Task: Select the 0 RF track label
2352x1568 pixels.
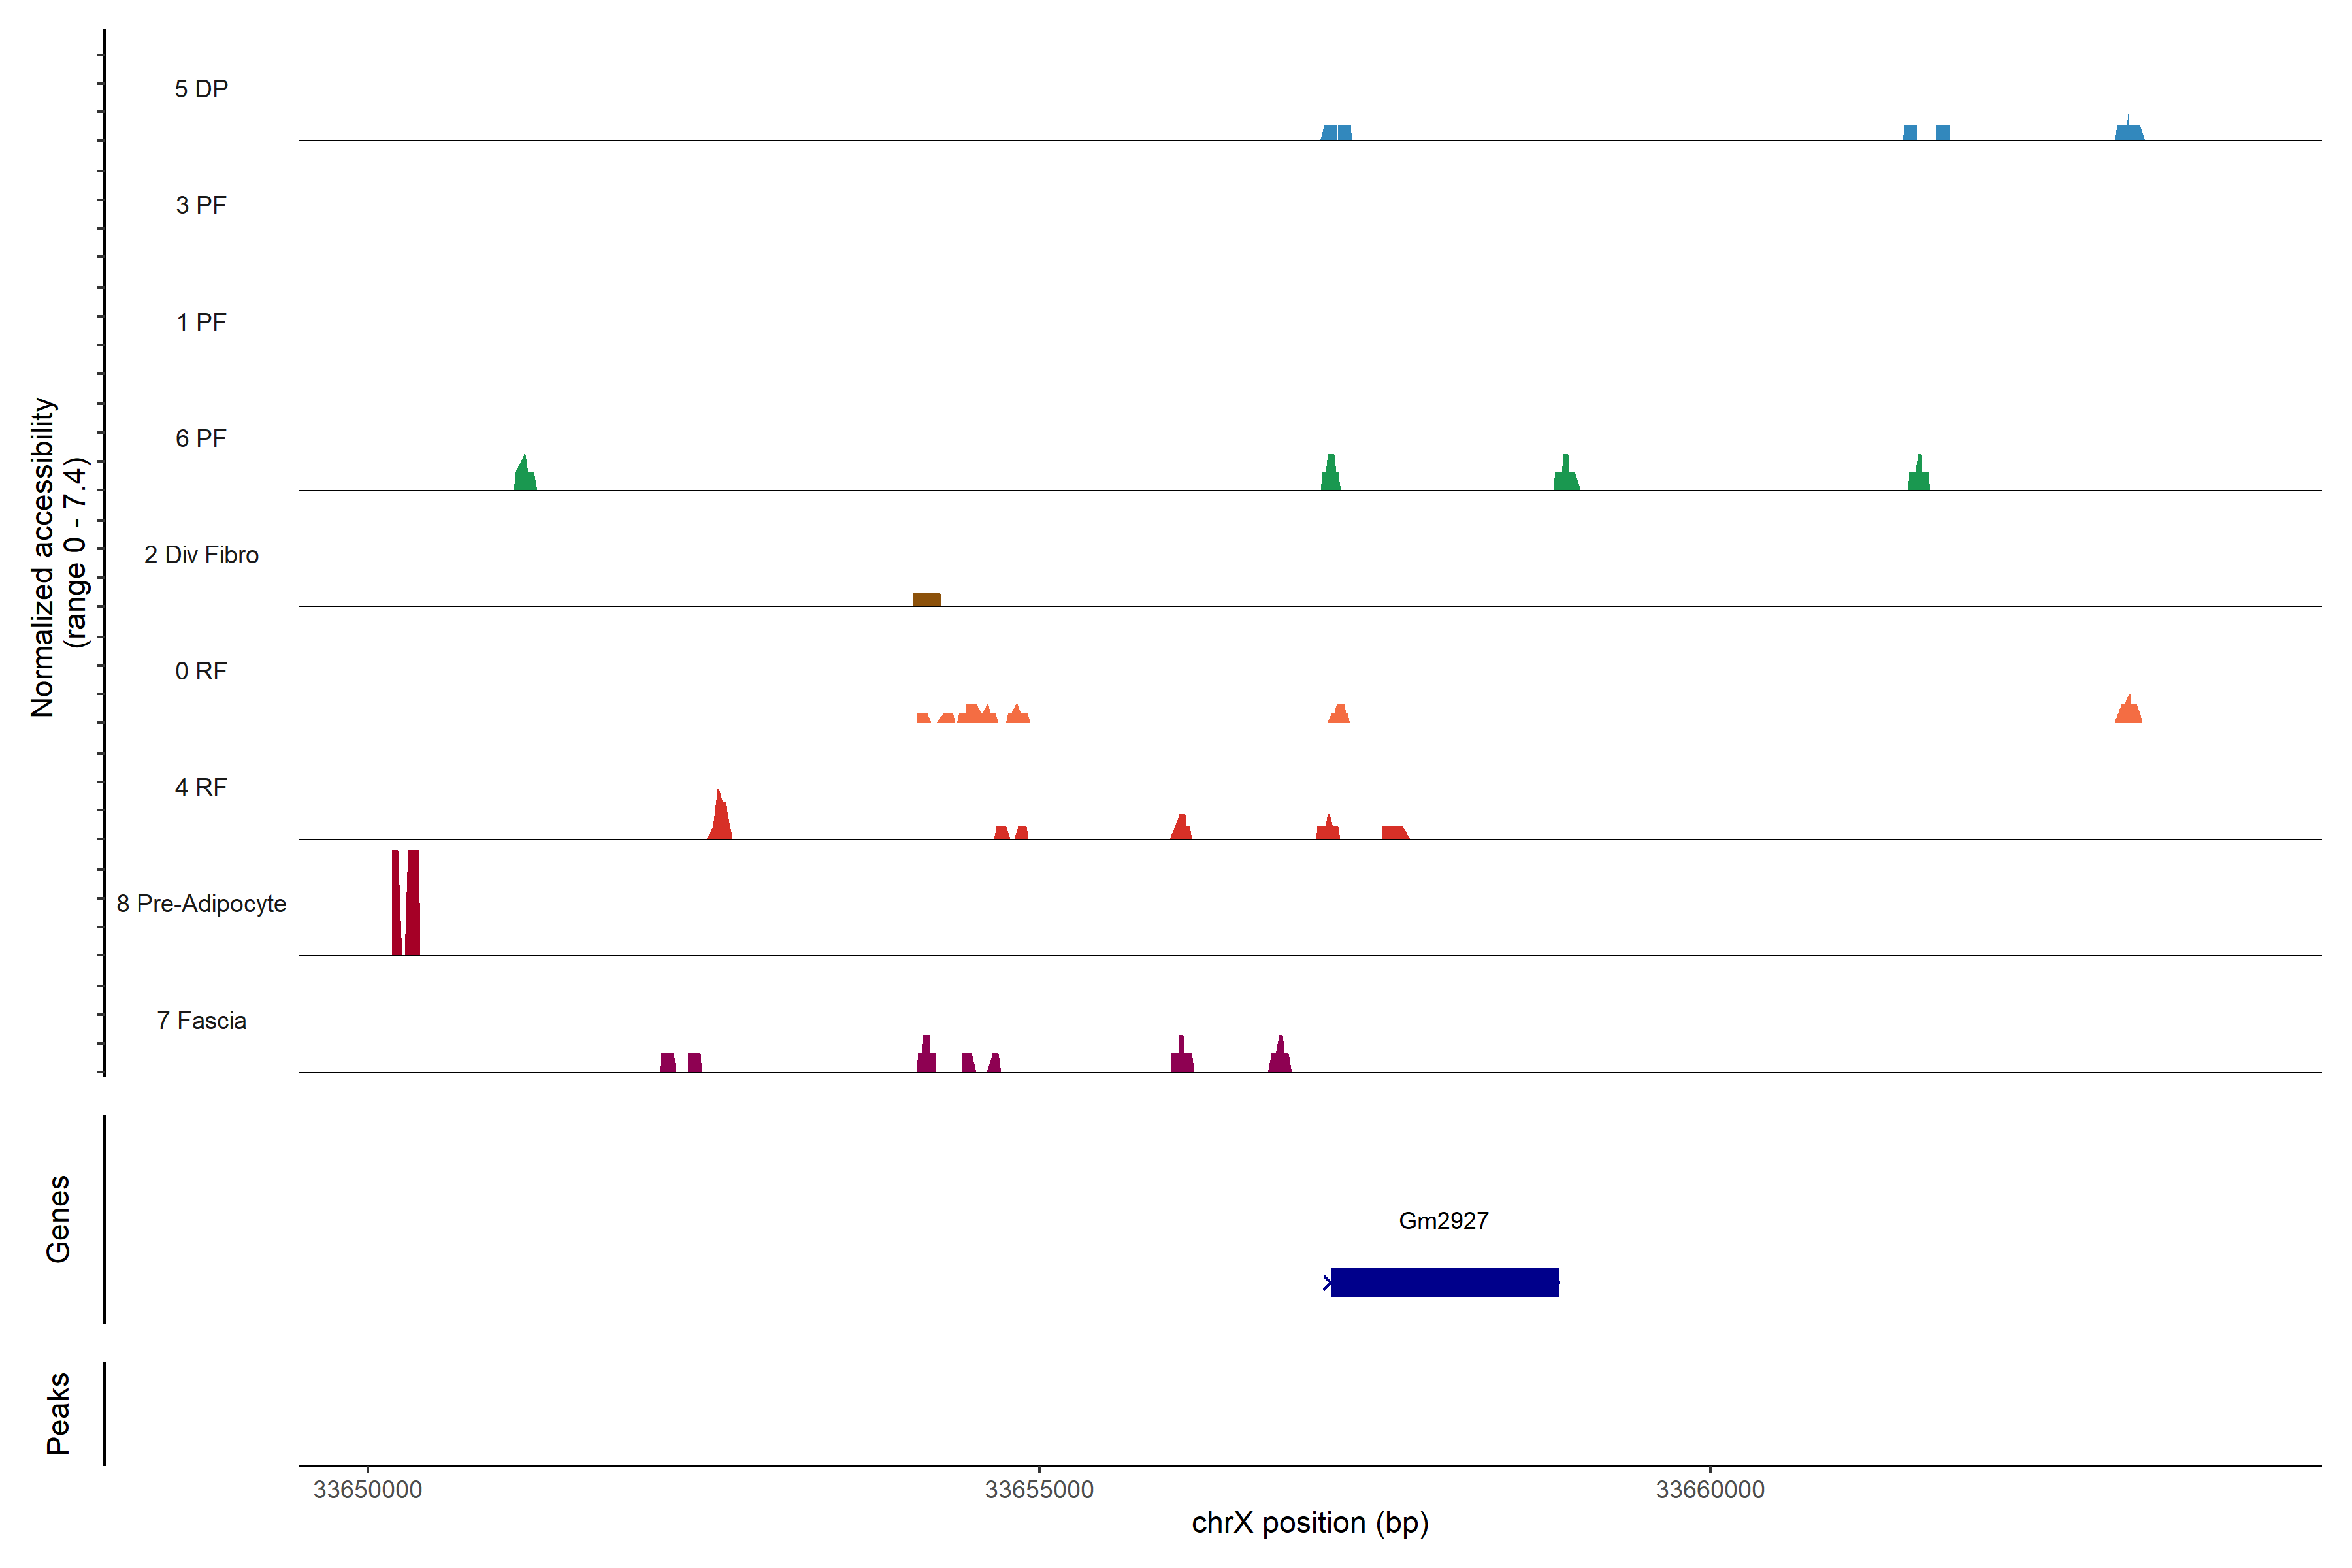Action: (201, 671)
